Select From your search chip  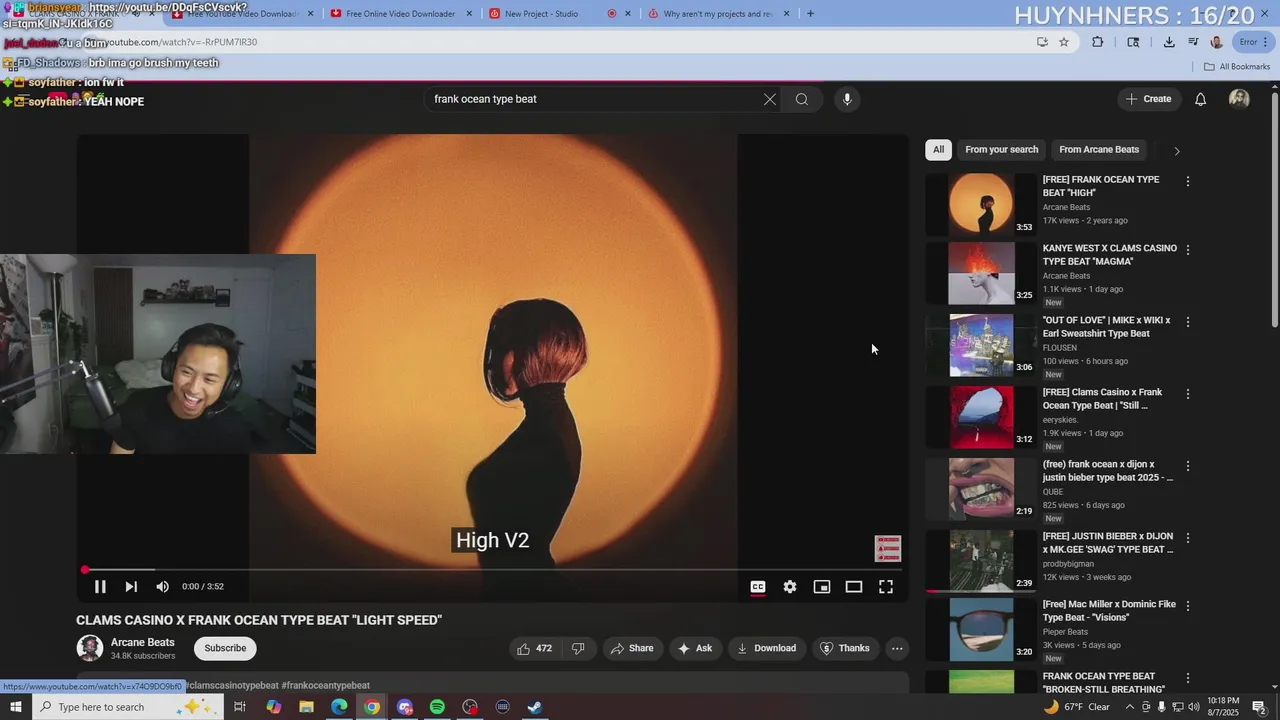1002,150
